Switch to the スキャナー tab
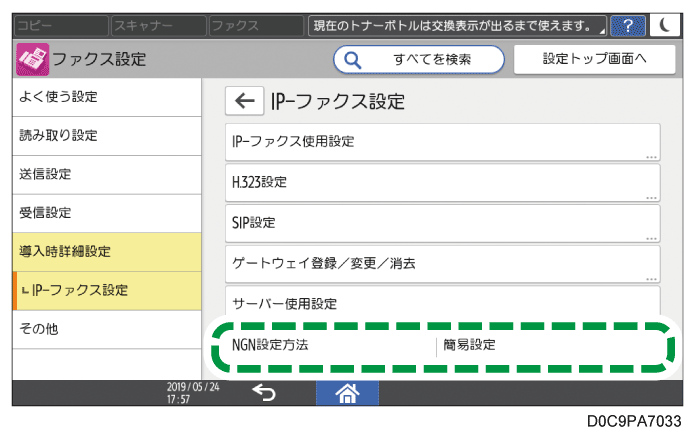Viewport: 691px width, 435px height. pos(159,26)
